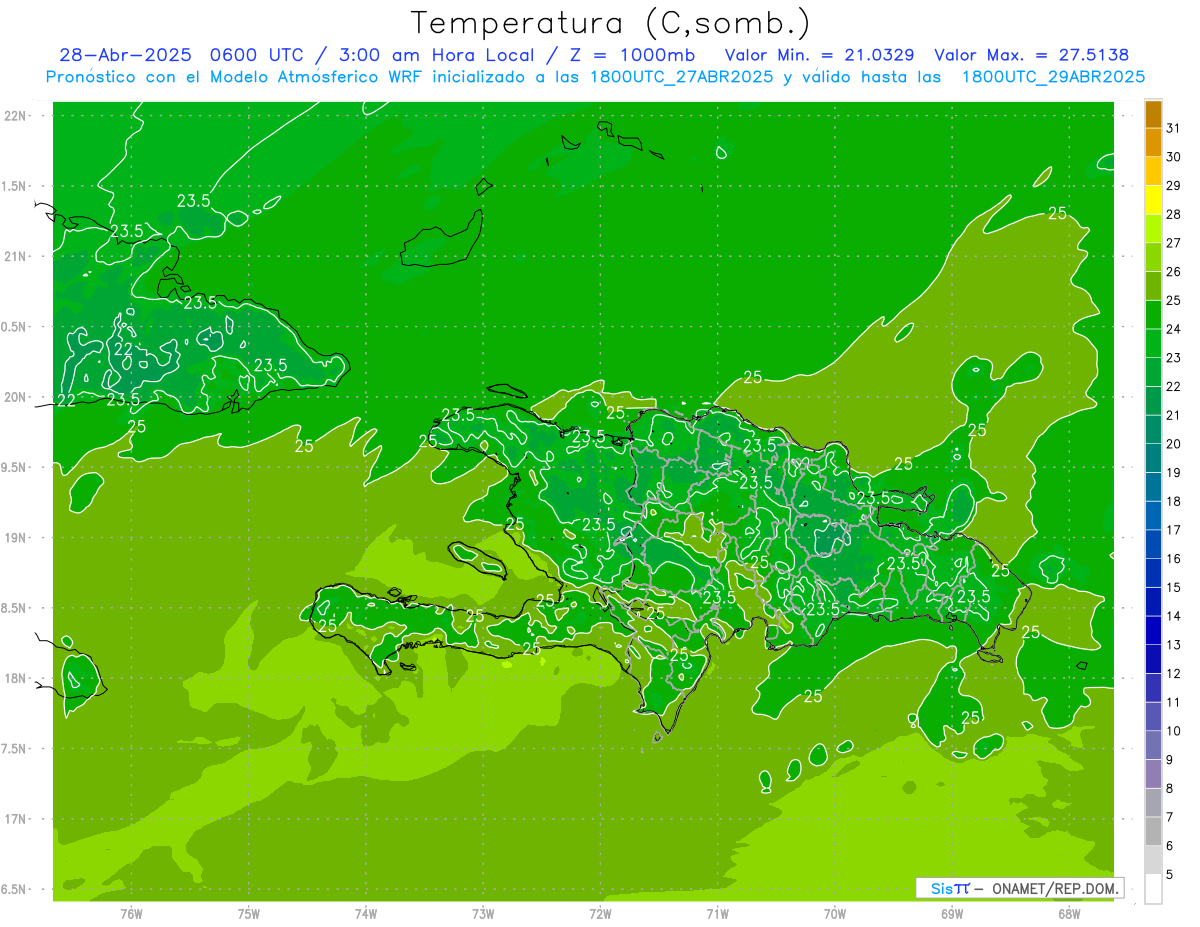Click legend swatch between 30 and 31
This screenshot has height=927, width=1200.
tap(1153, 142)
